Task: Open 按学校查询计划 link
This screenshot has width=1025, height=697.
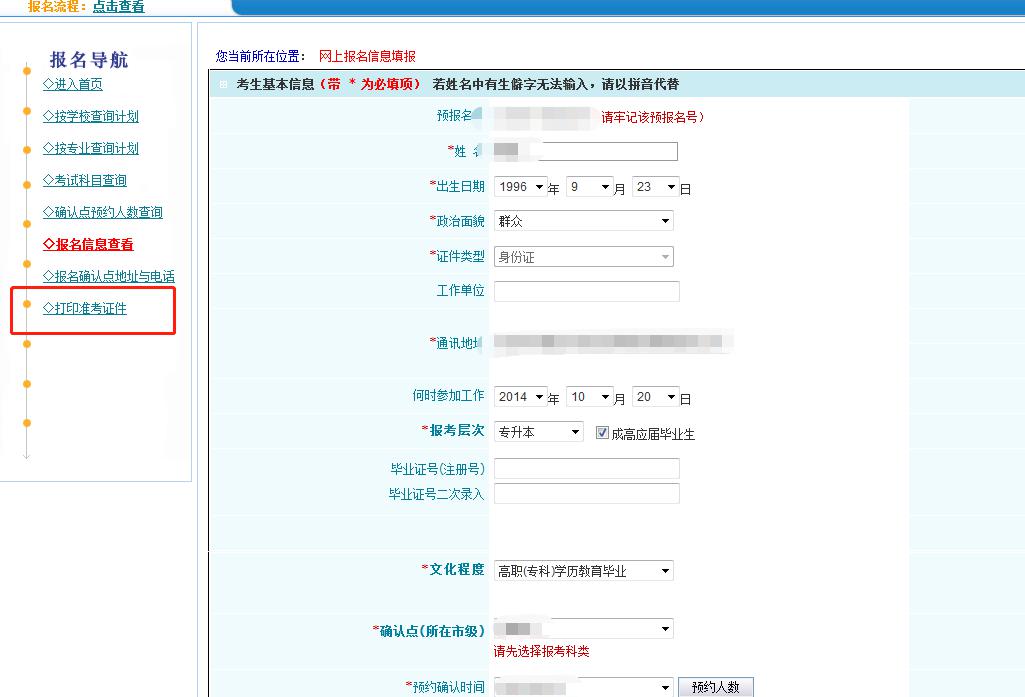Action: click(91, 116)
